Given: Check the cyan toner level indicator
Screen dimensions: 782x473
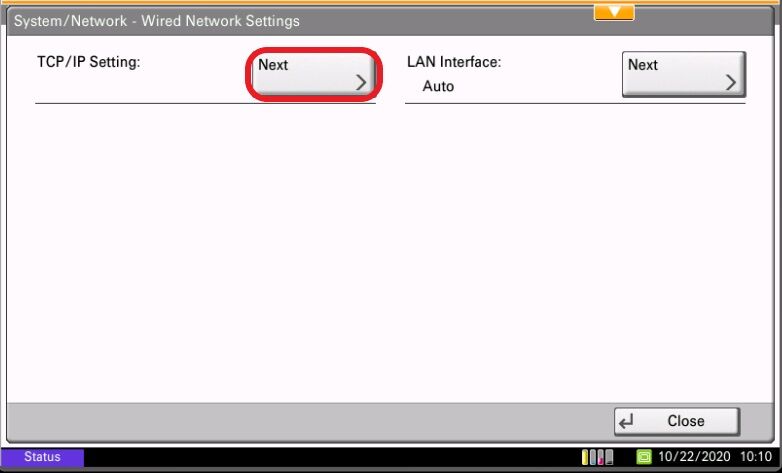Looking at the screenshot, I should [593, 457].
